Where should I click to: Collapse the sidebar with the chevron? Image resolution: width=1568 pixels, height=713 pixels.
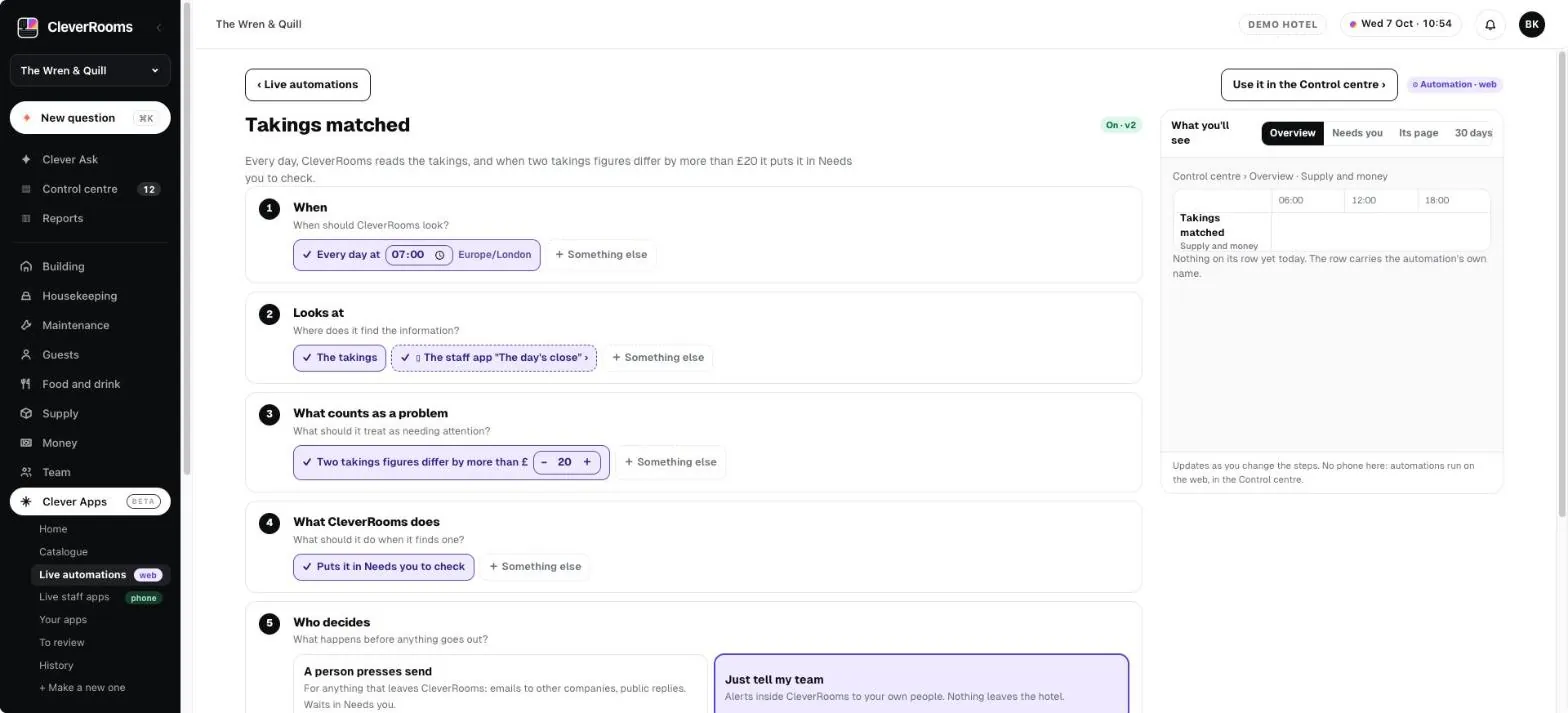click(158, 28)
